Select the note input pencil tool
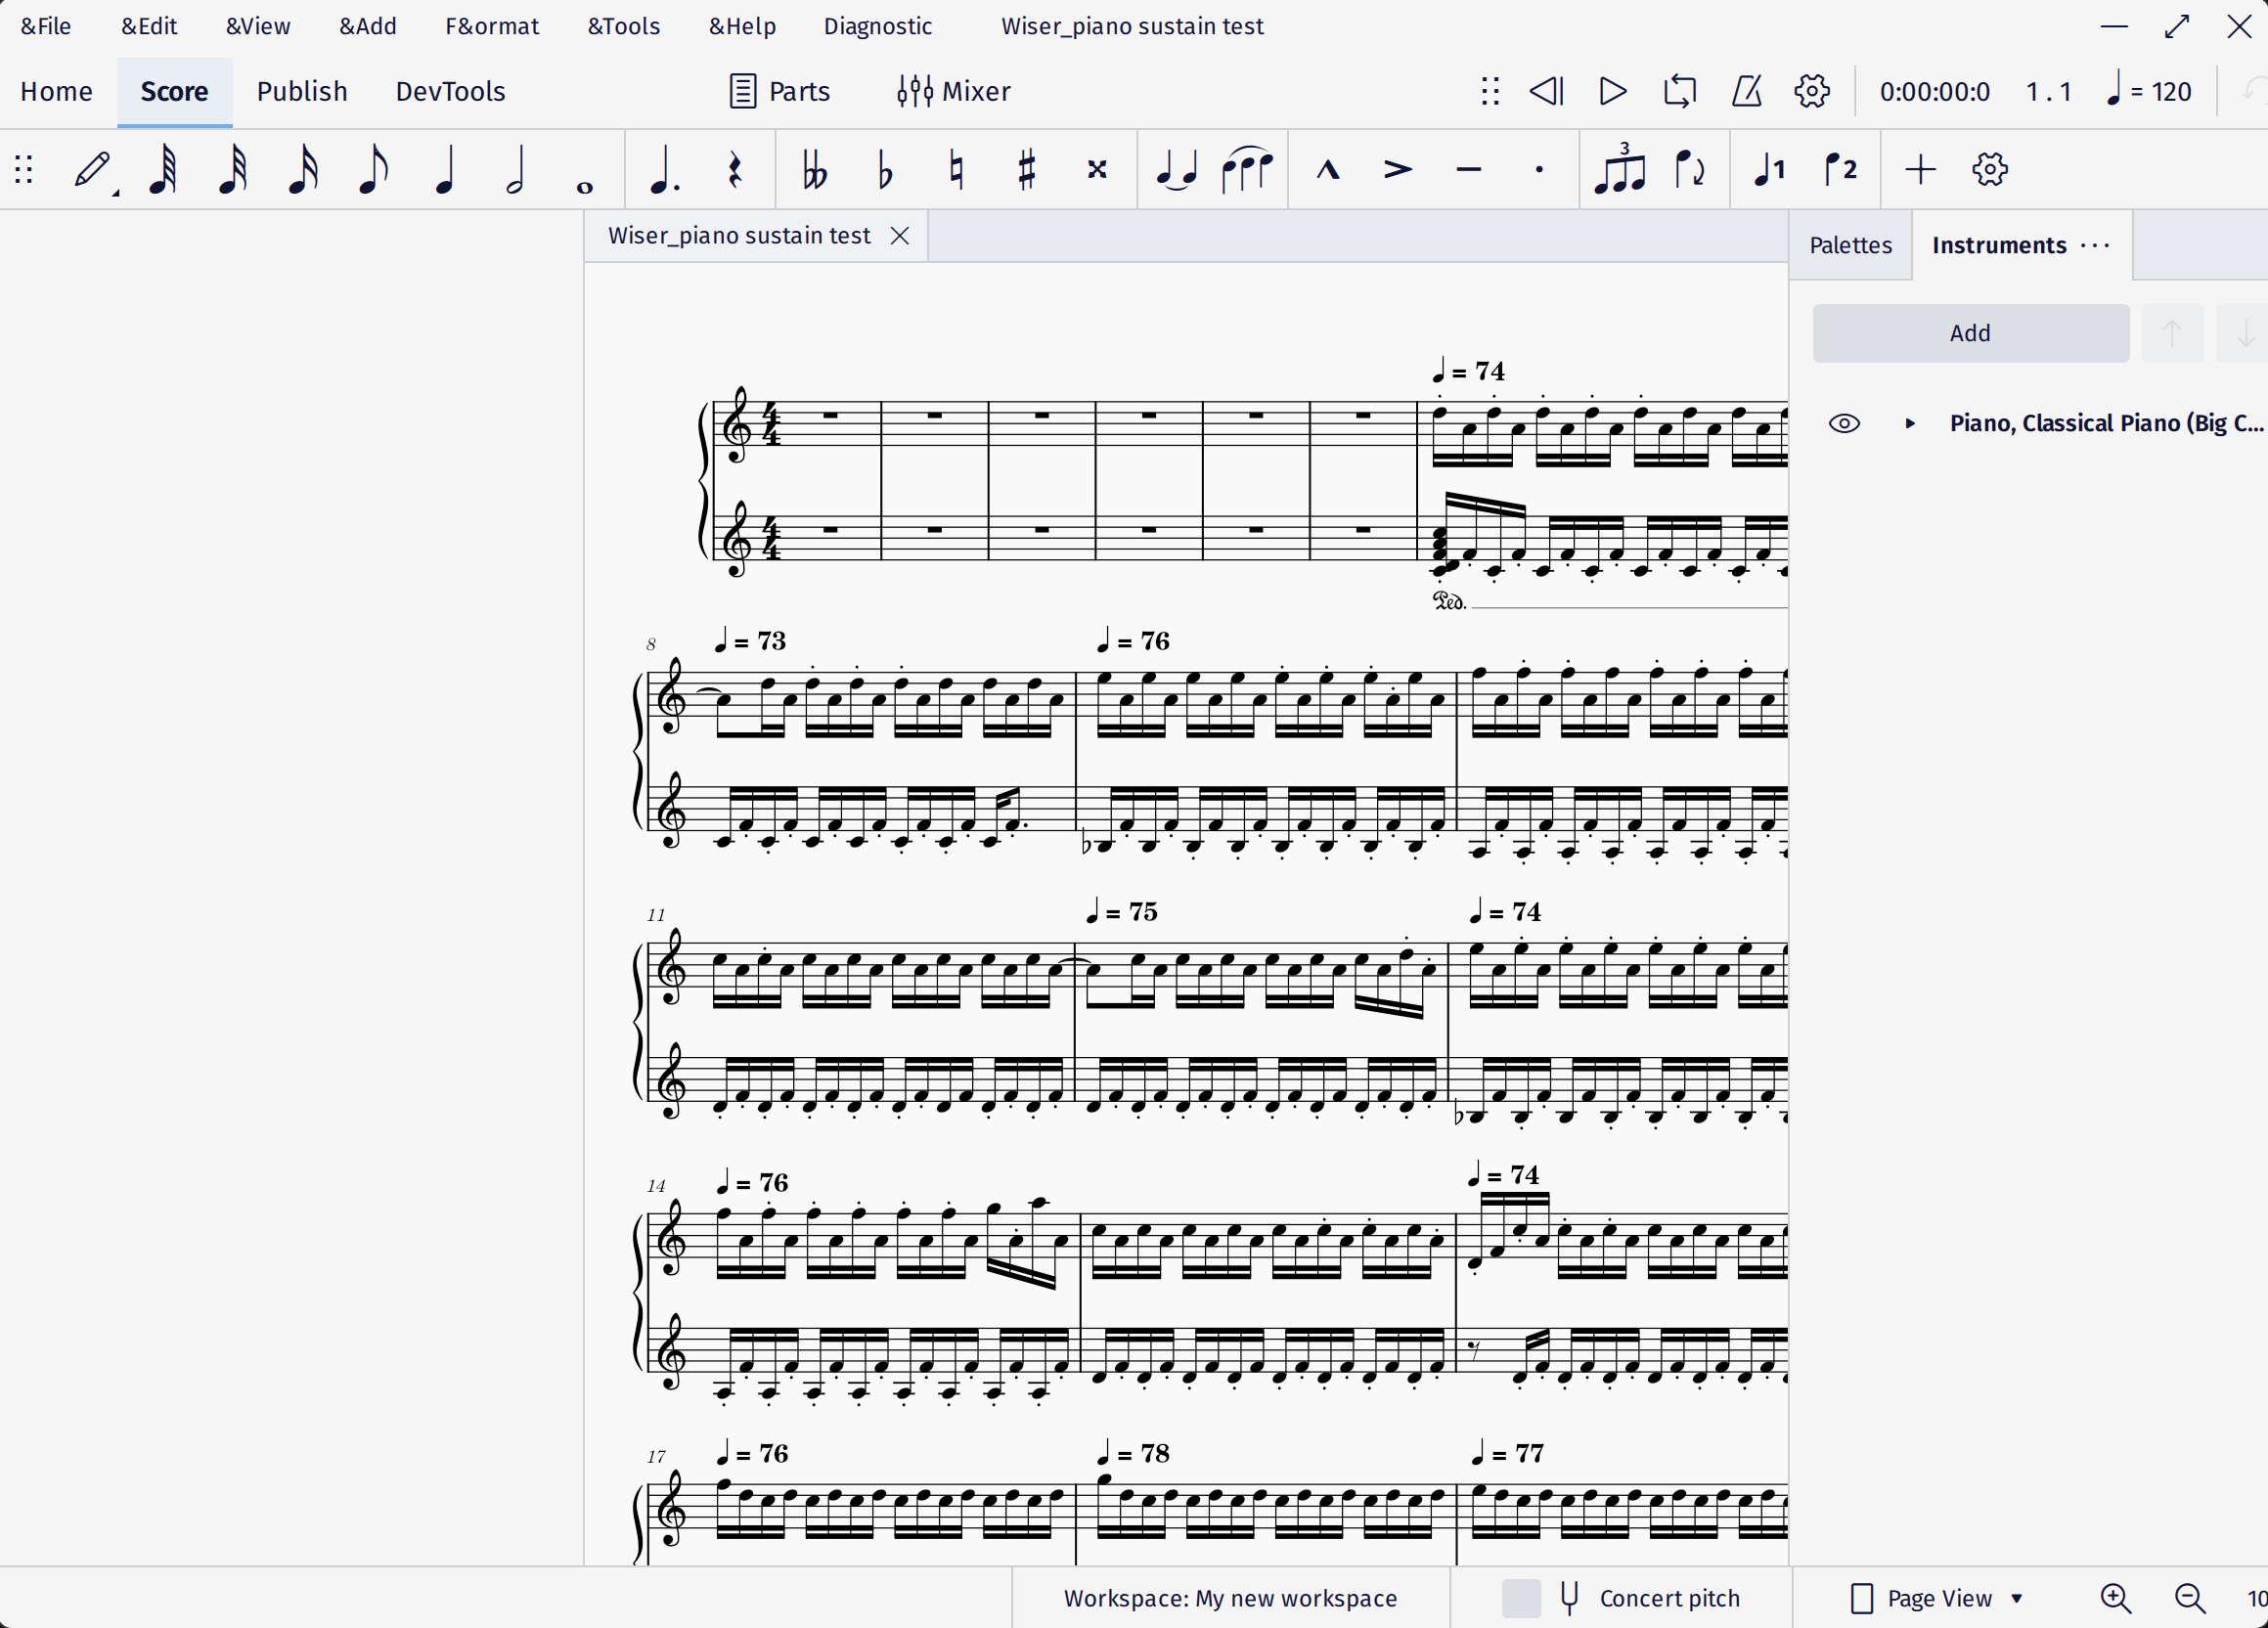This screenshot has width=2268, height=1628. click(92, 168)
